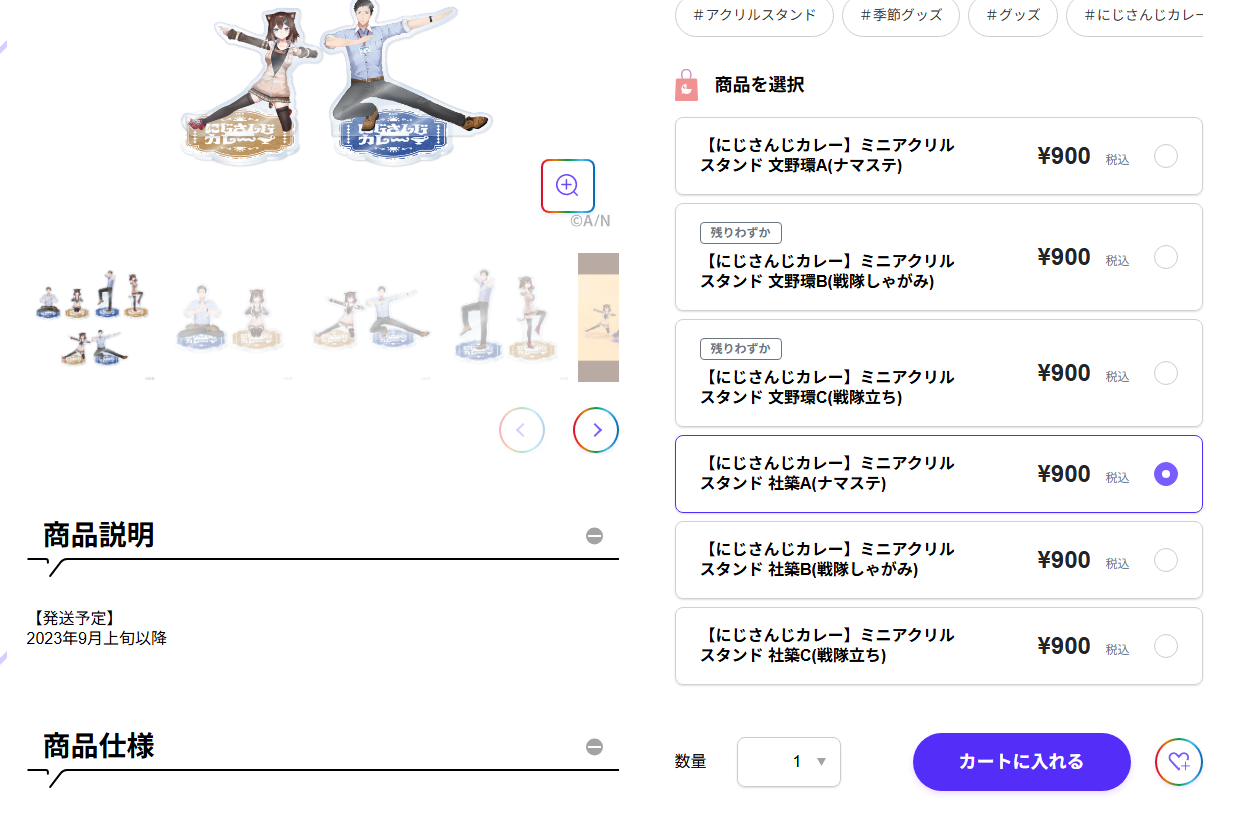Image resolution: width=1243 pixels, height=813 pixels.
Task: Add item to wishlist heart icon
Action: tap(1179, 762)
